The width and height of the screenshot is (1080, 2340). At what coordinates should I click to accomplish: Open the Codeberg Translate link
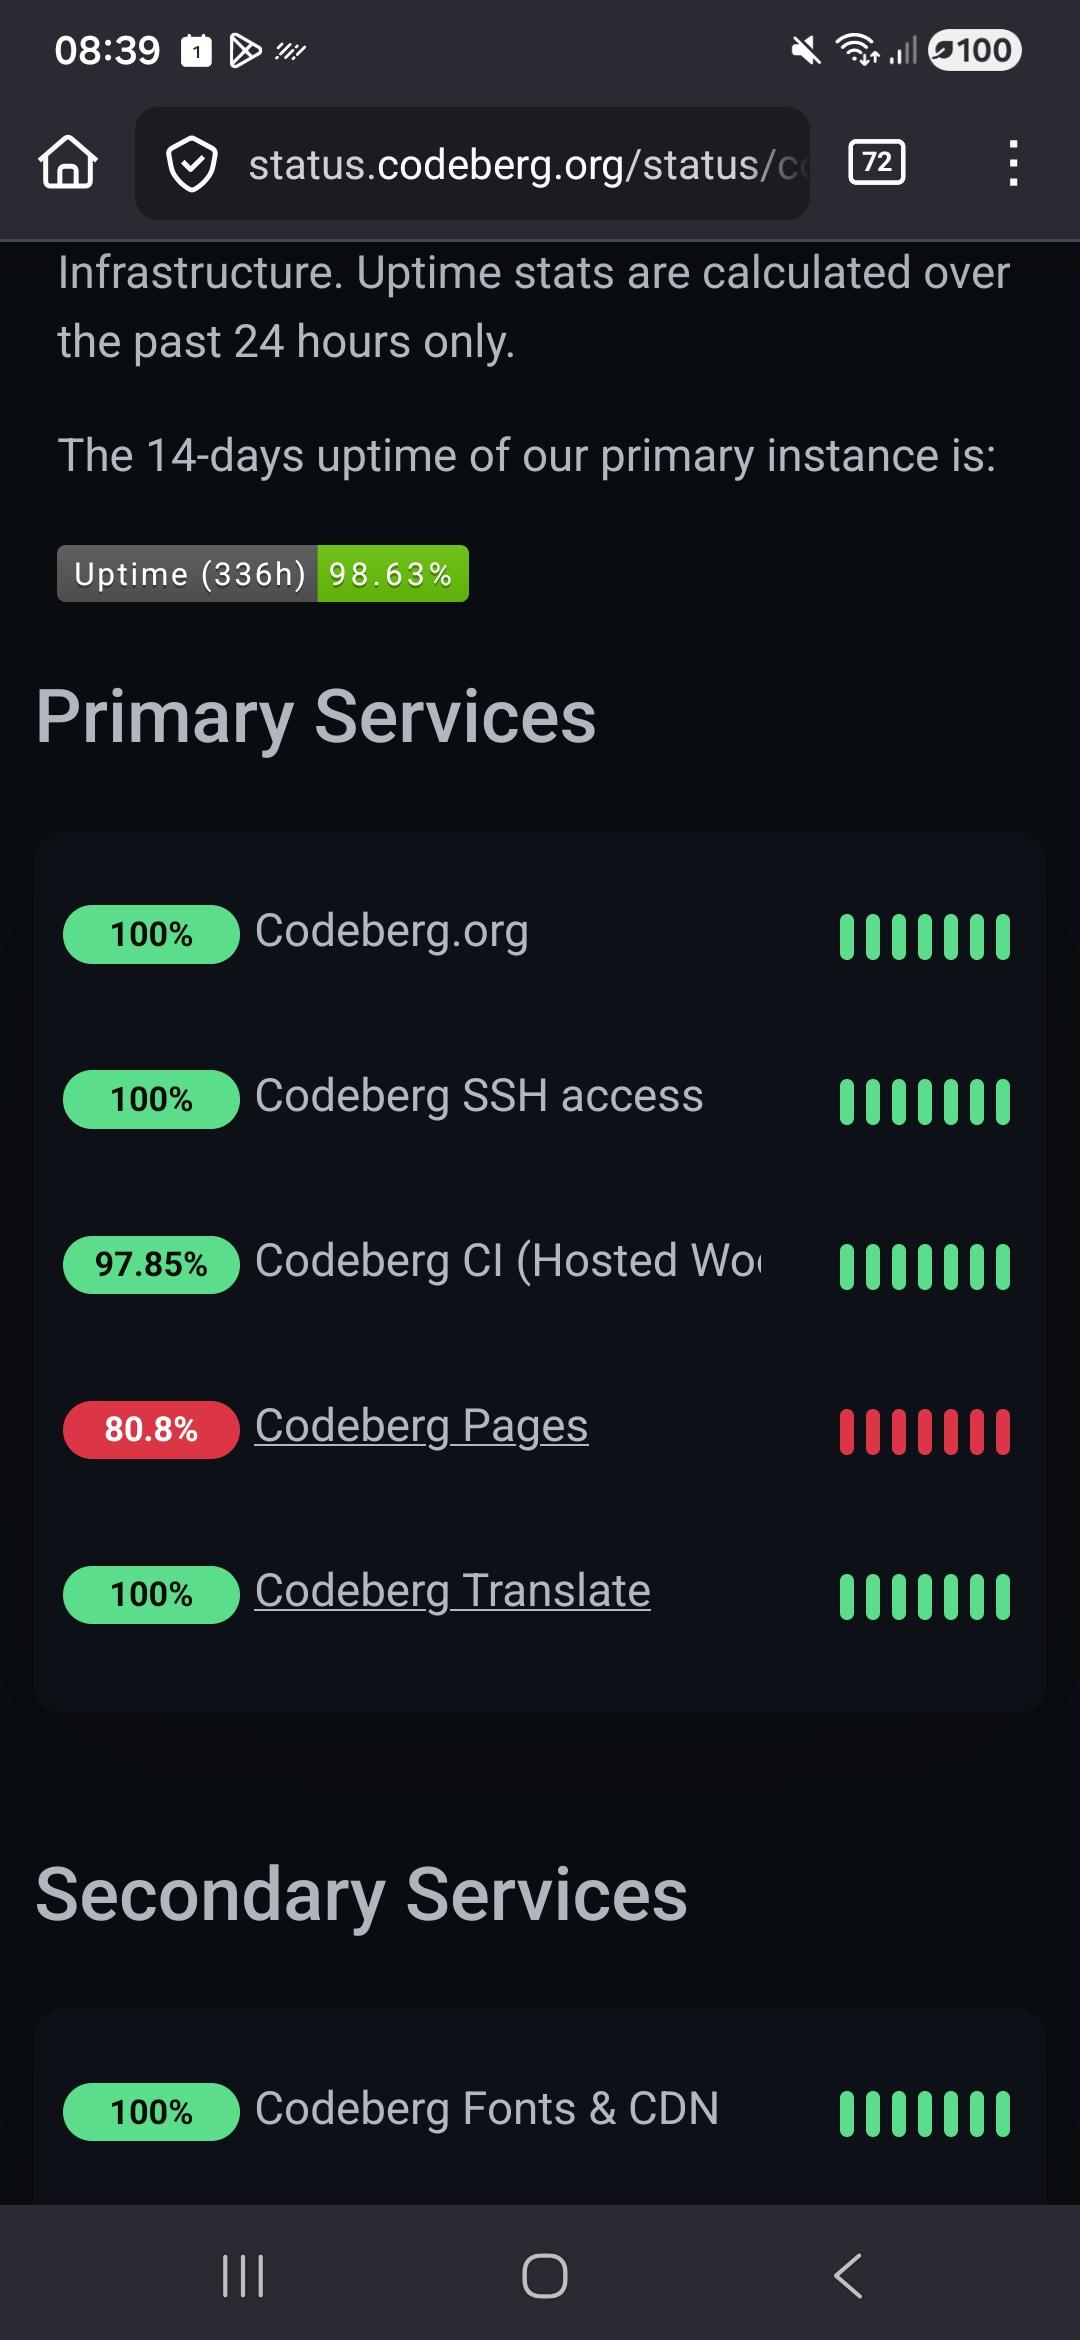(452, 1591)
